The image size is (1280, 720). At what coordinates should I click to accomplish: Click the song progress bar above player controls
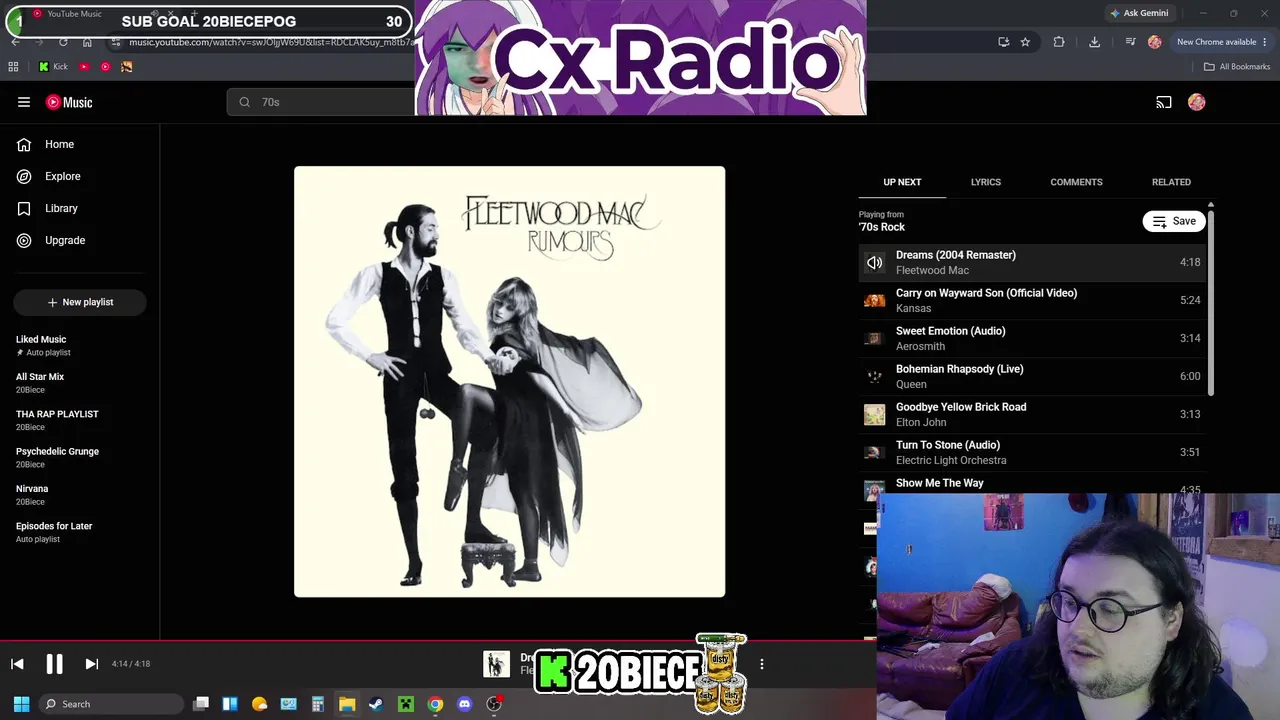pyautogui.click(x=438, y=640)
